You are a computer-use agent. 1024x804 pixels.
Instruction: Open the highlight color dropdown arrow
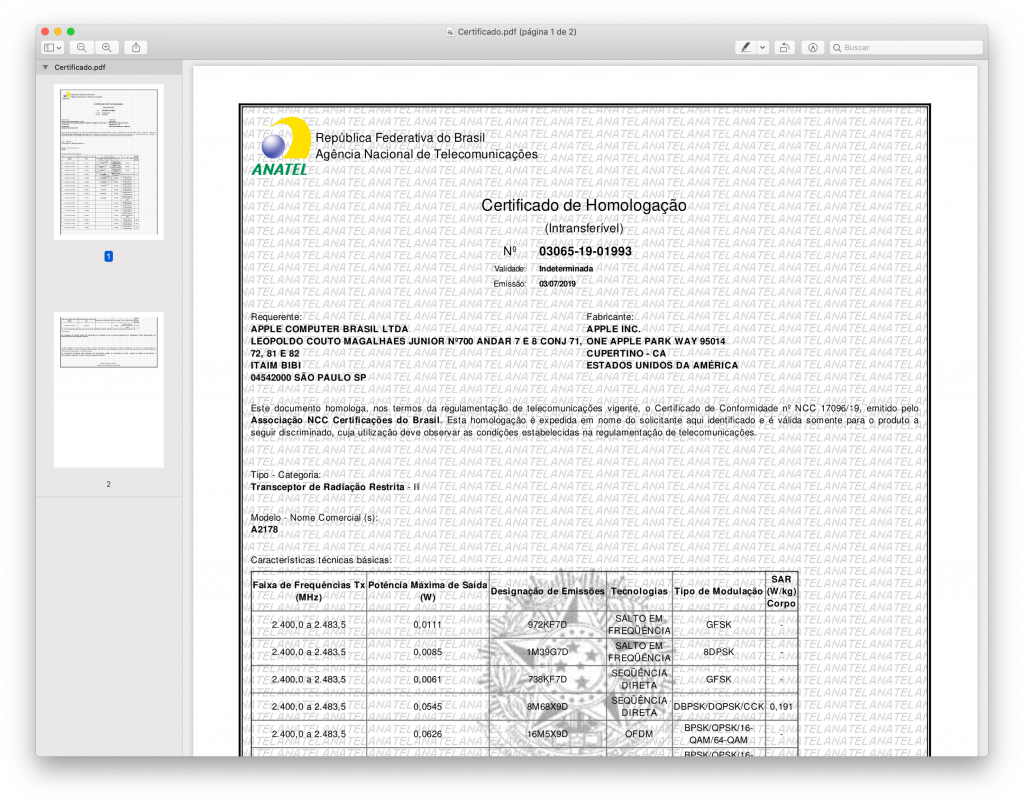pos(762,48)
